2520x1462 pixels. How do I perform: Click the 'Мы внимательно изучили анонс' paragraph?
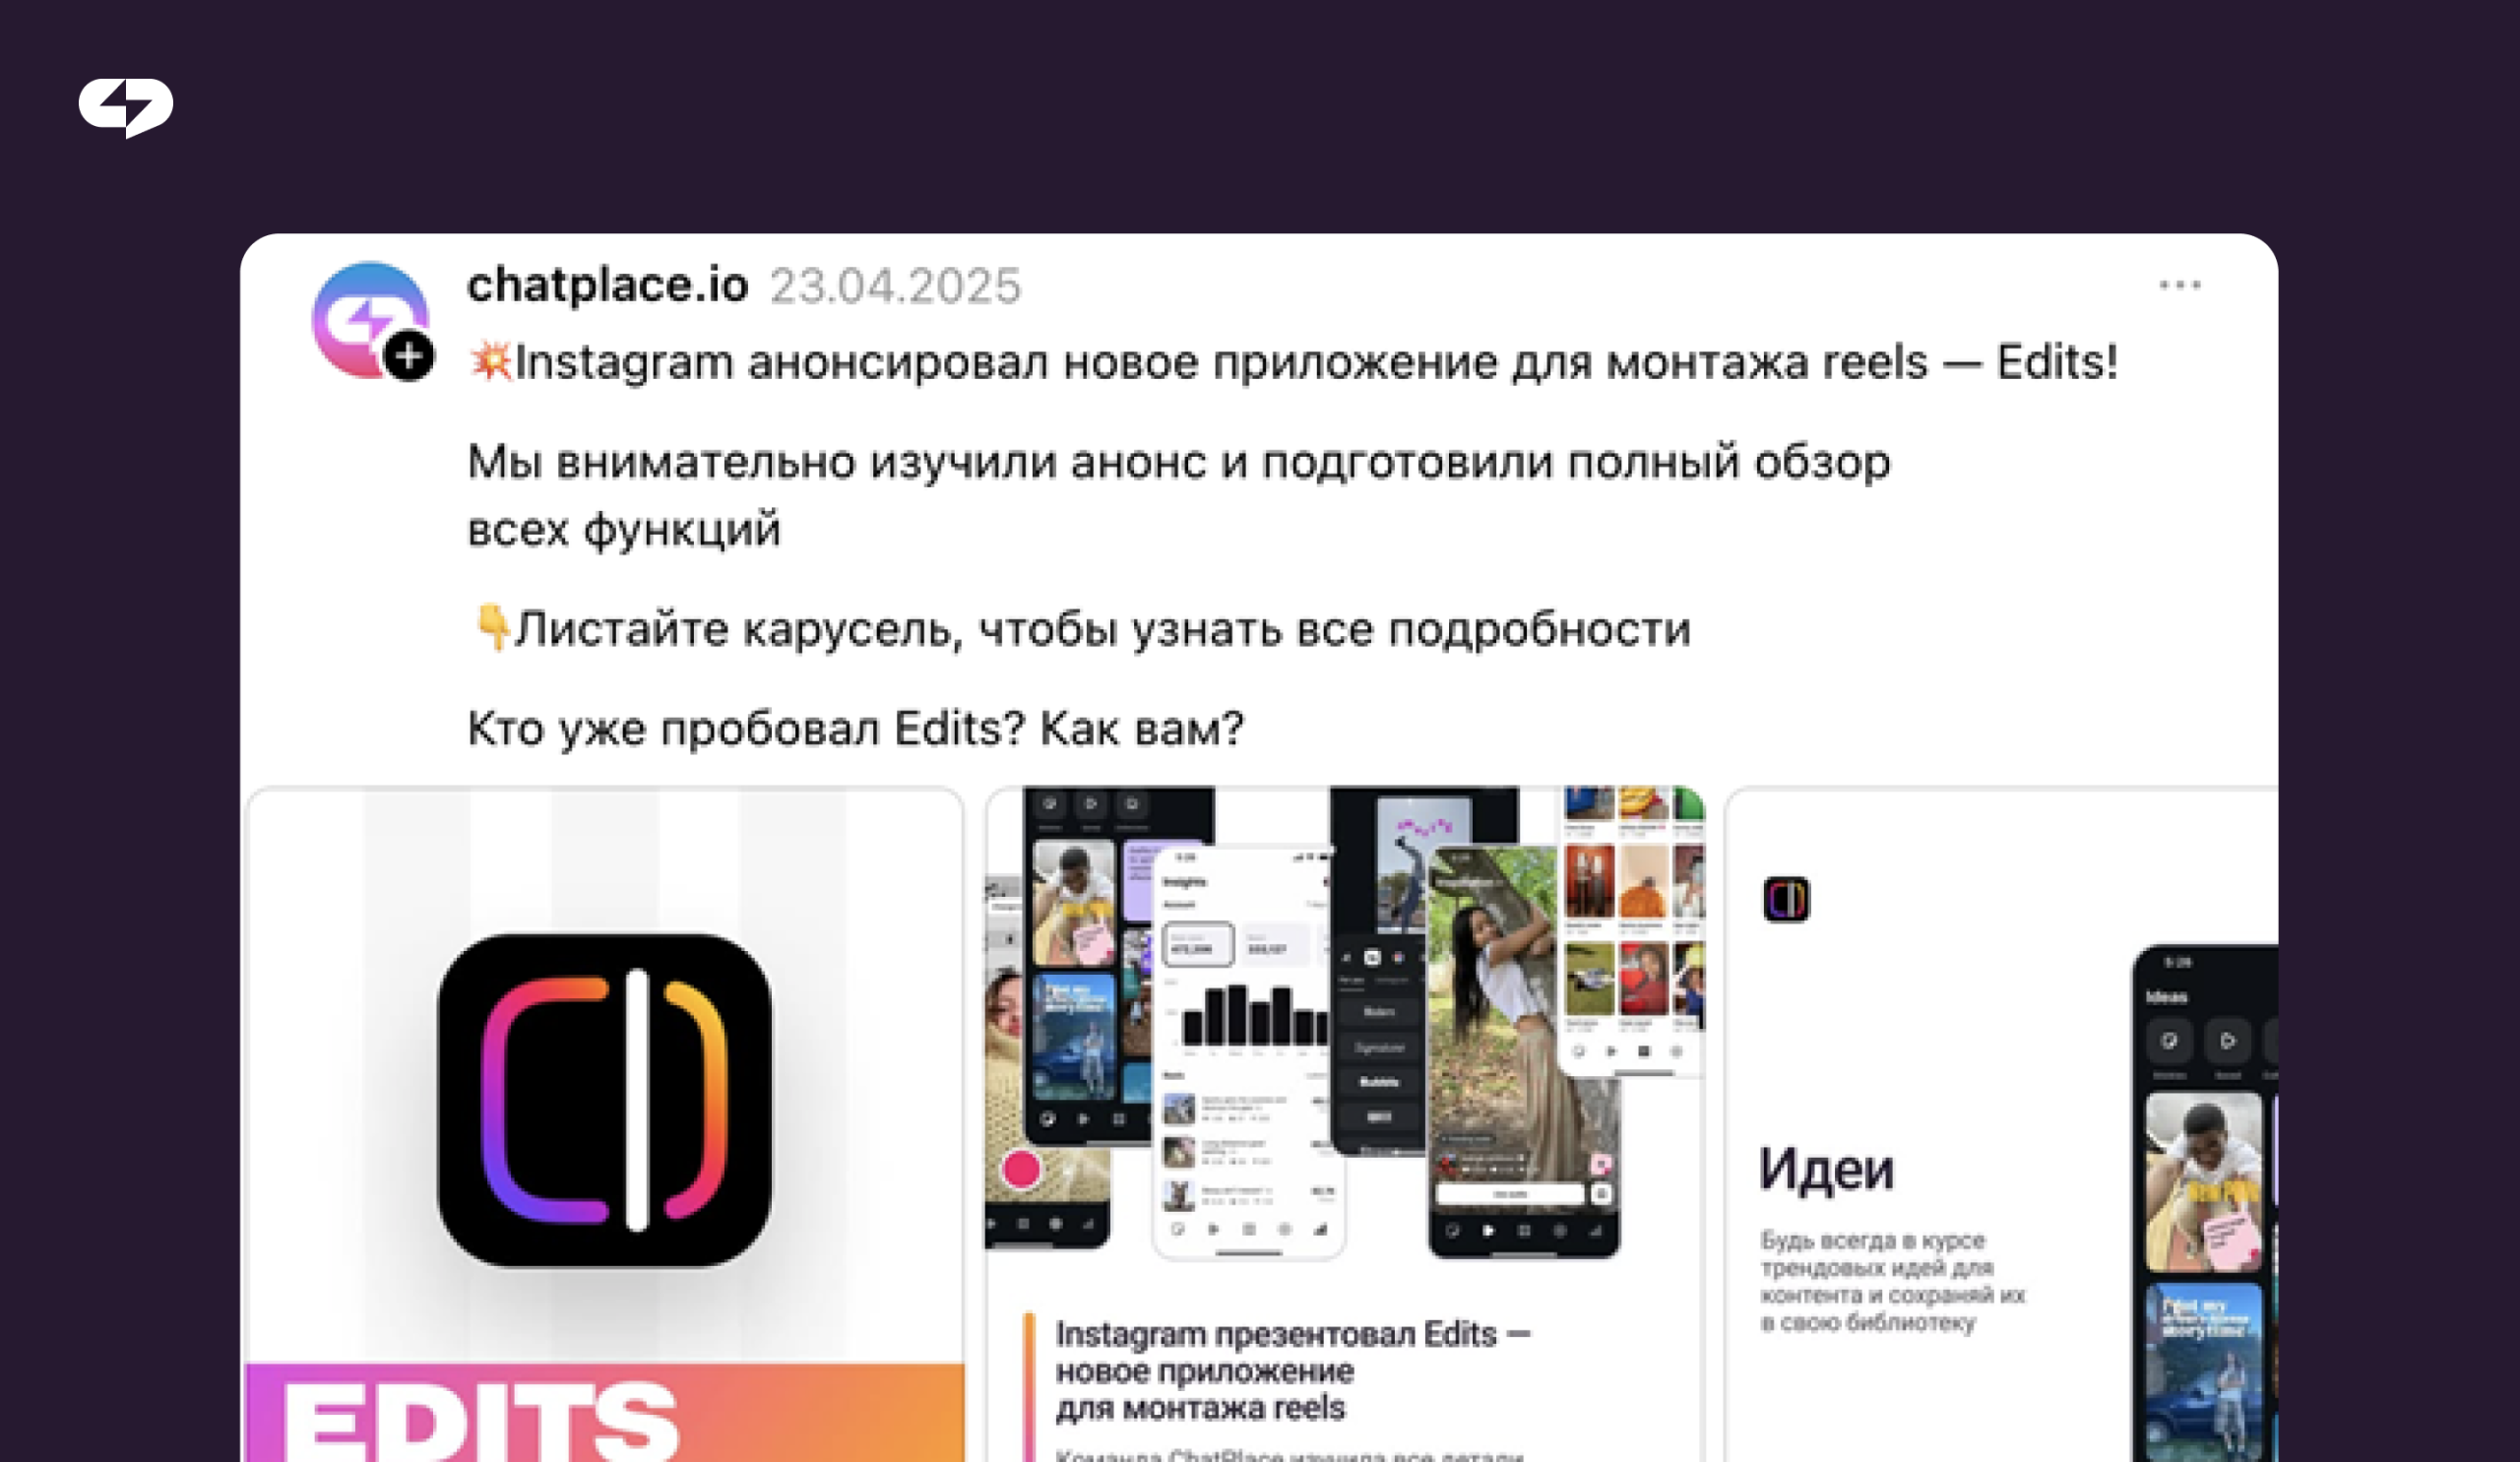[x=1179, y=495]
